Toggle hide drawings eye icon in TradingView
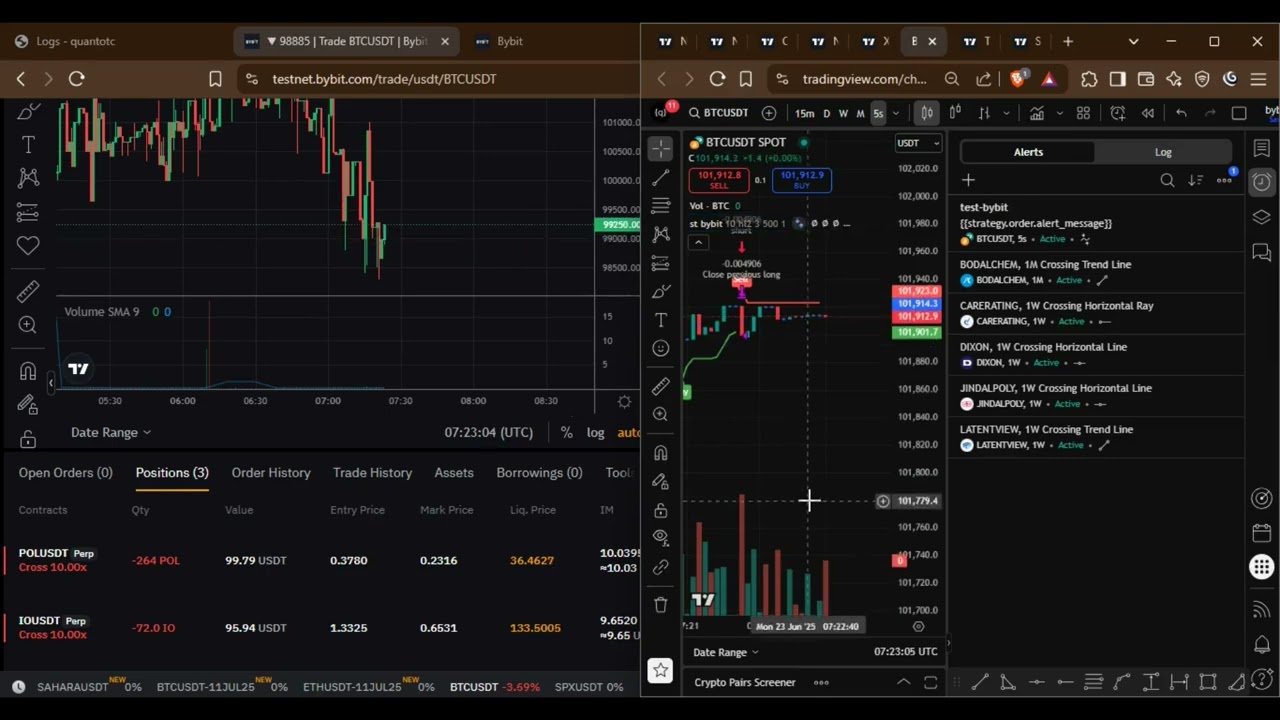 [660, 538]
